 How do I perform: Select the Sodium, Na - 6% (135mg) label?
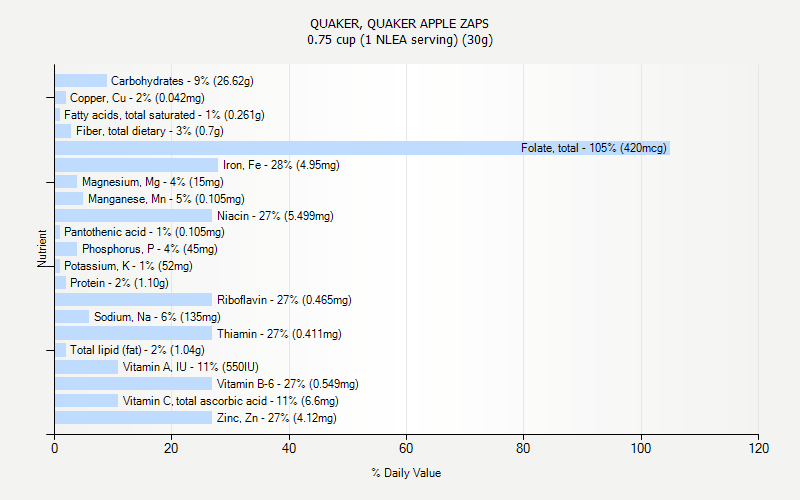pos(157,317)
